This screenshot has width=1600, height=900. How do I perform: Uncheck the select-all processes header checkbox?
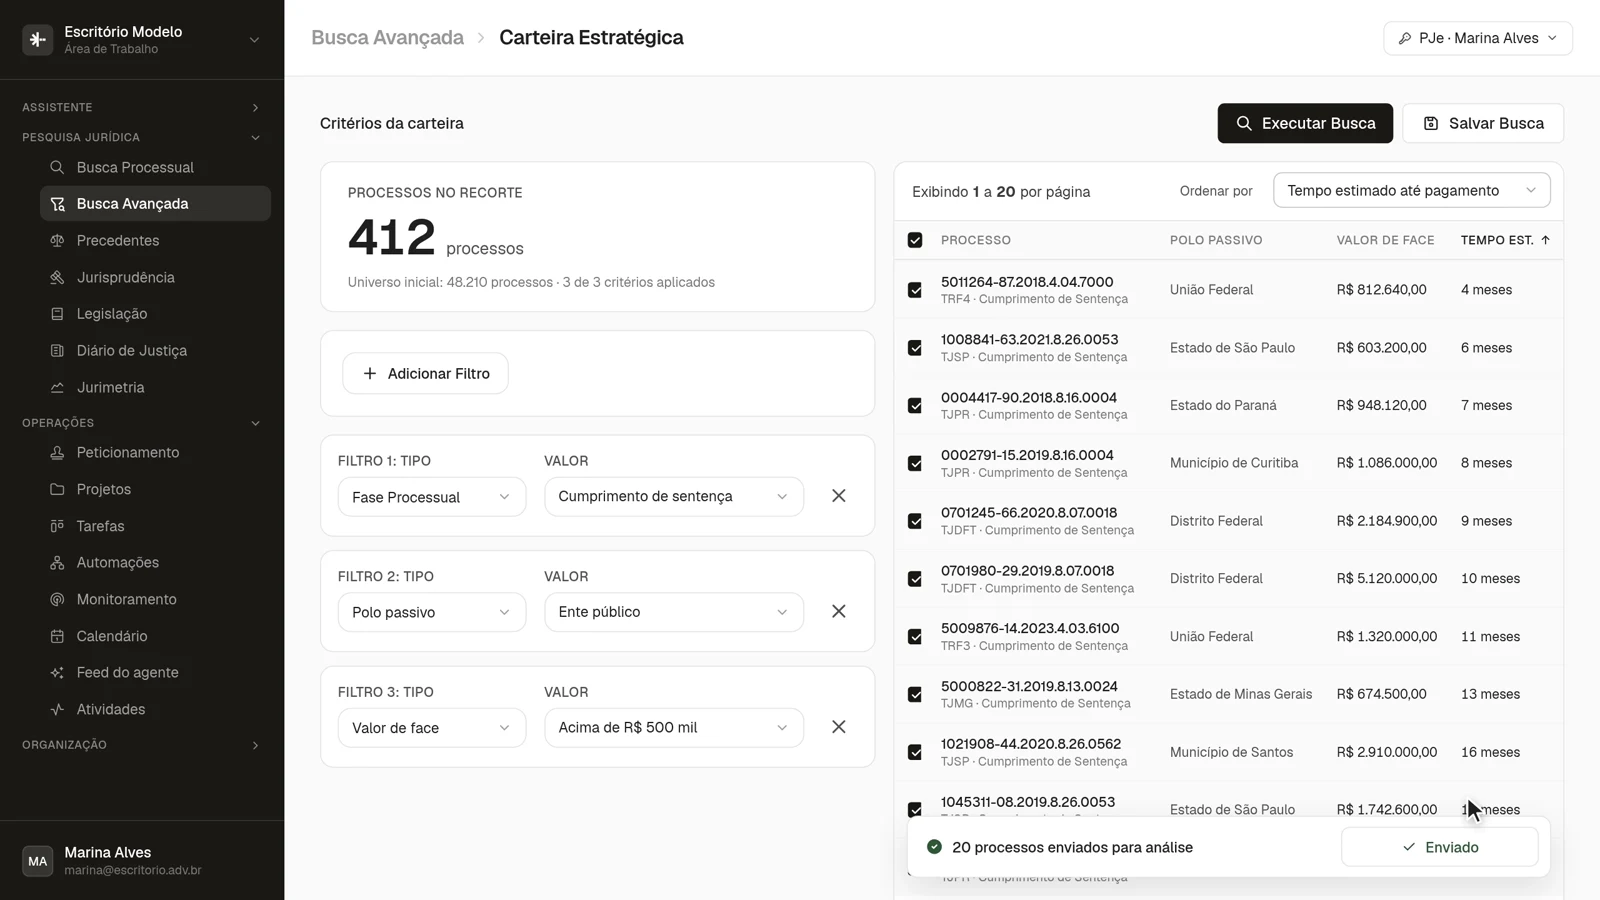pos(915,240)
